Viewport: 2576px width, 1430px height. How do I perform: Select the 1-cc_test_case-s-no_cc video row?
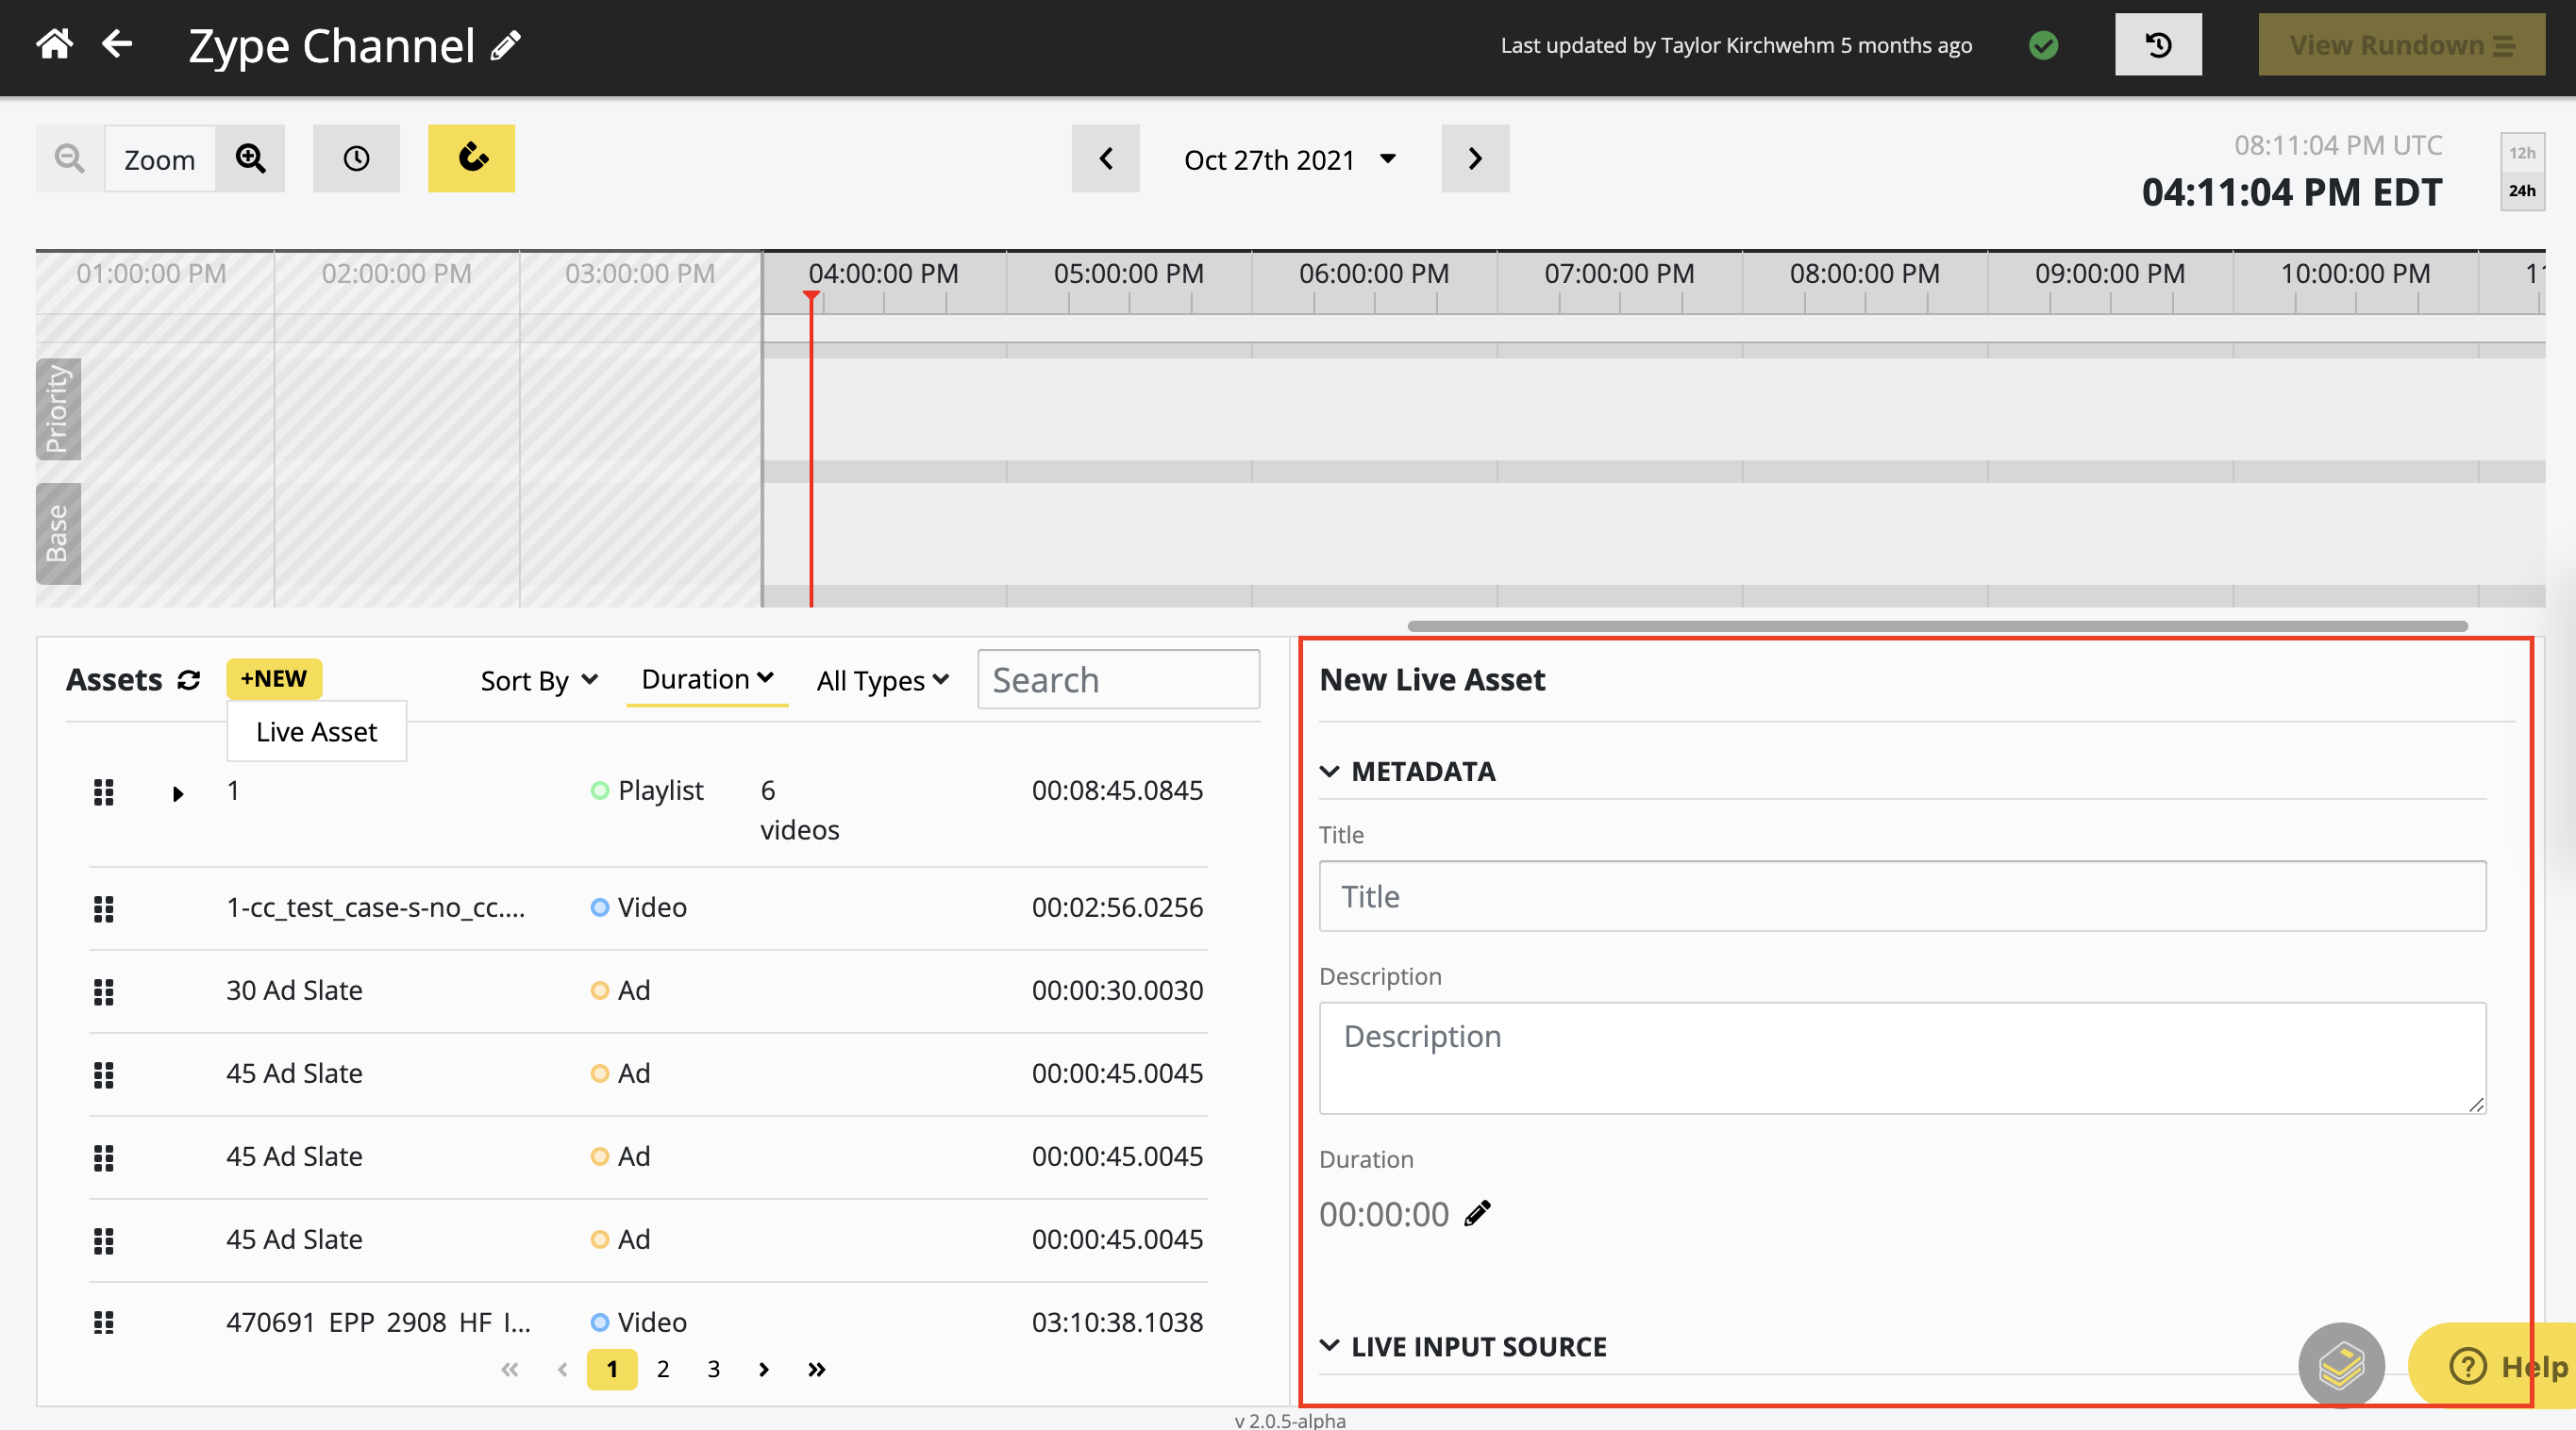648,908
